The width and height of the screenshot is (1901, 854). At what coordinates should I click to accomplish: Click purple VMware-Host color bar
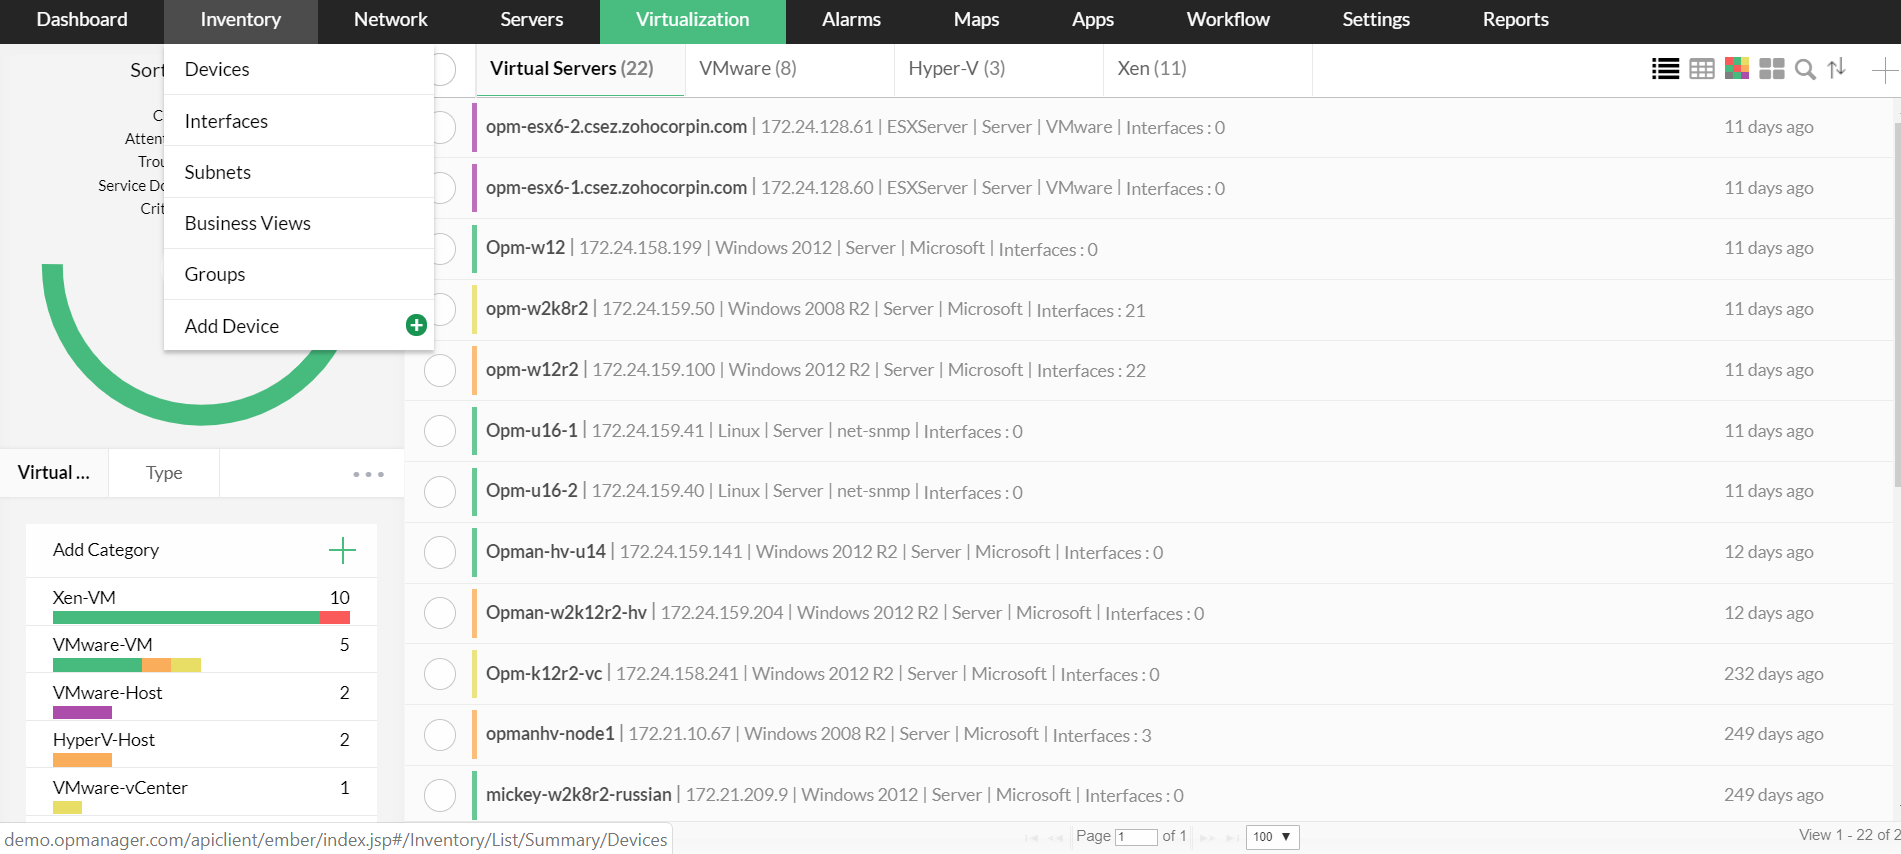point(82,713)
